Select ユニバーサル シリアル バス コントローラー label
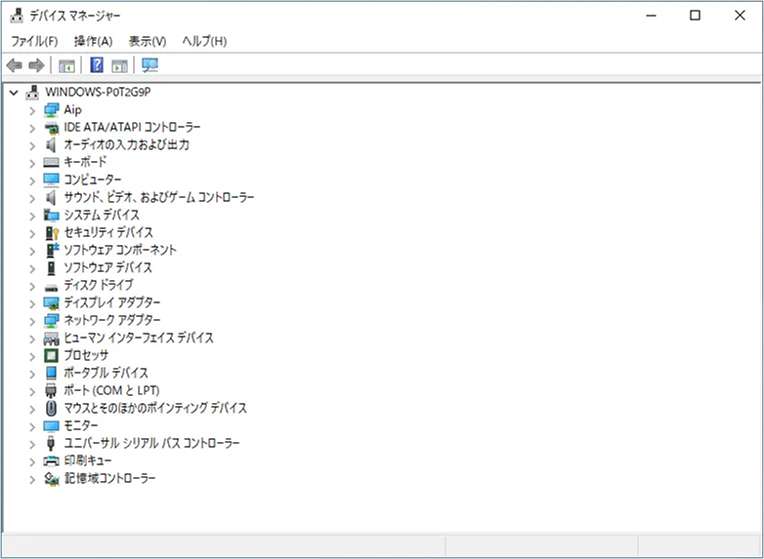Image resolution: width=764 pixels, height=559 pixels. [152, 443]
